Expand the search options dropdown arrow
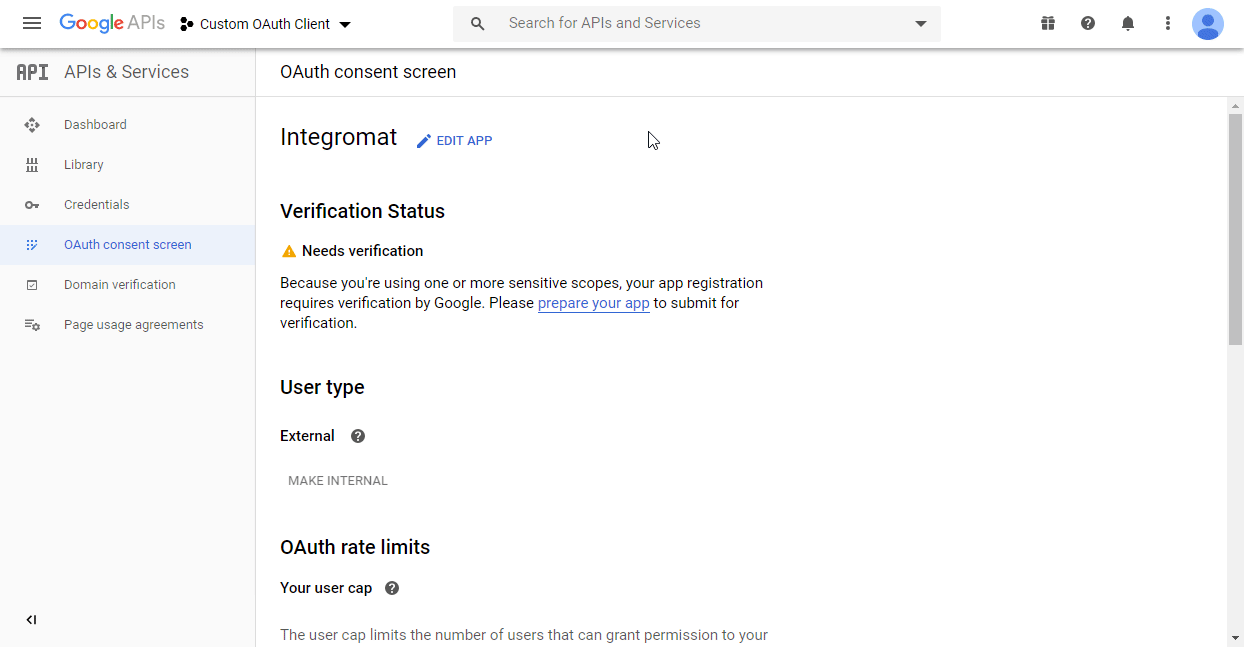1244x647 pixels. coord(920,23)
